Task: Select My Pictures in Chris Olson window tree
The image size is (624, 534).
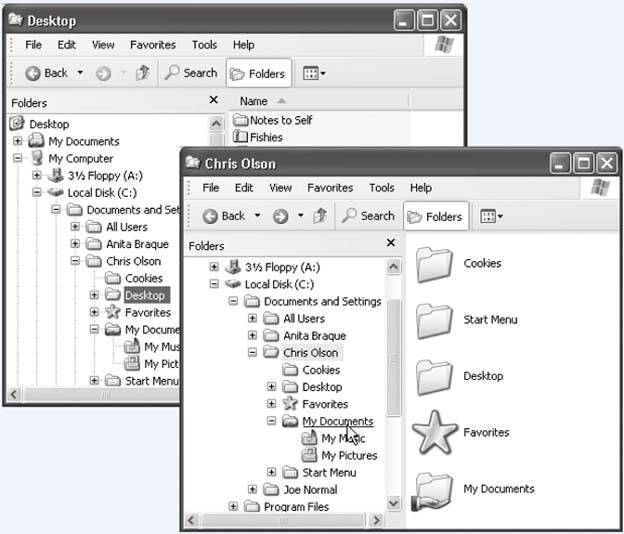Action: (x=339, y=455)
